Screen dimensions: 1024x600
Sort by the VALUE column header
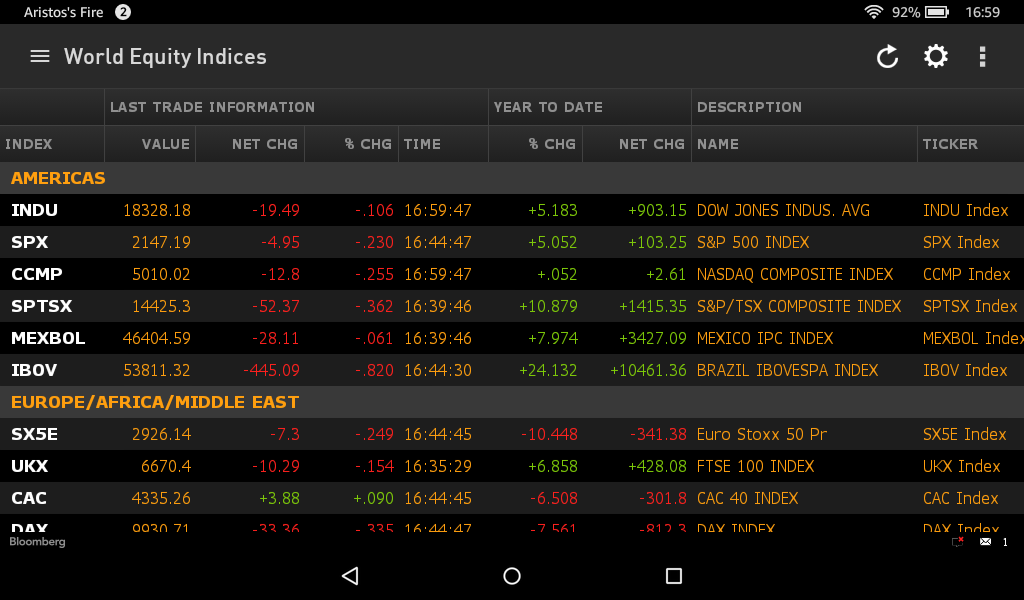point(165,144)
